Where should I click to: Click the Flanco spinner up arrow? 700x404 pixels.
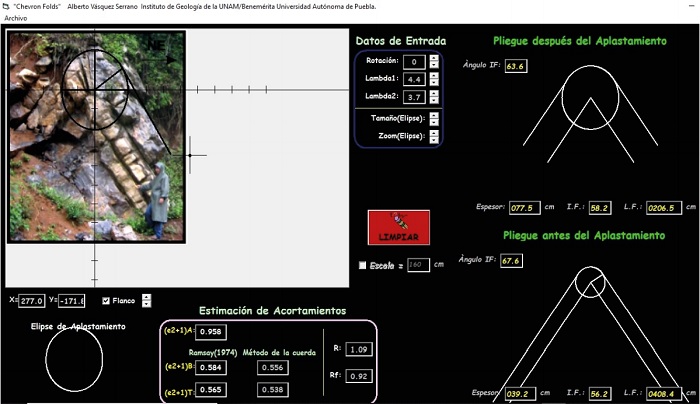[x=146, y=297]
